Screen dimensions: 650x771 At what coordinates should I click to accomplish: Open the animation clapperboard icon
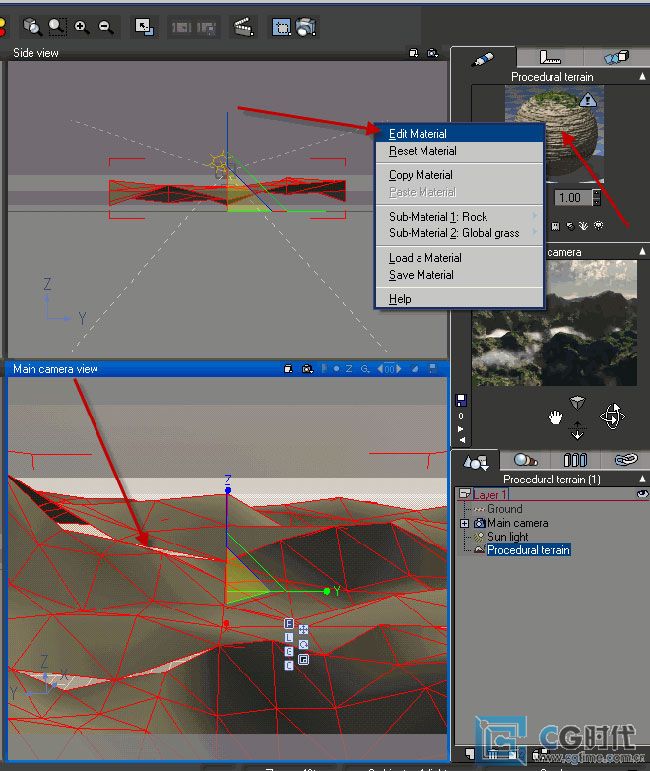243,27
